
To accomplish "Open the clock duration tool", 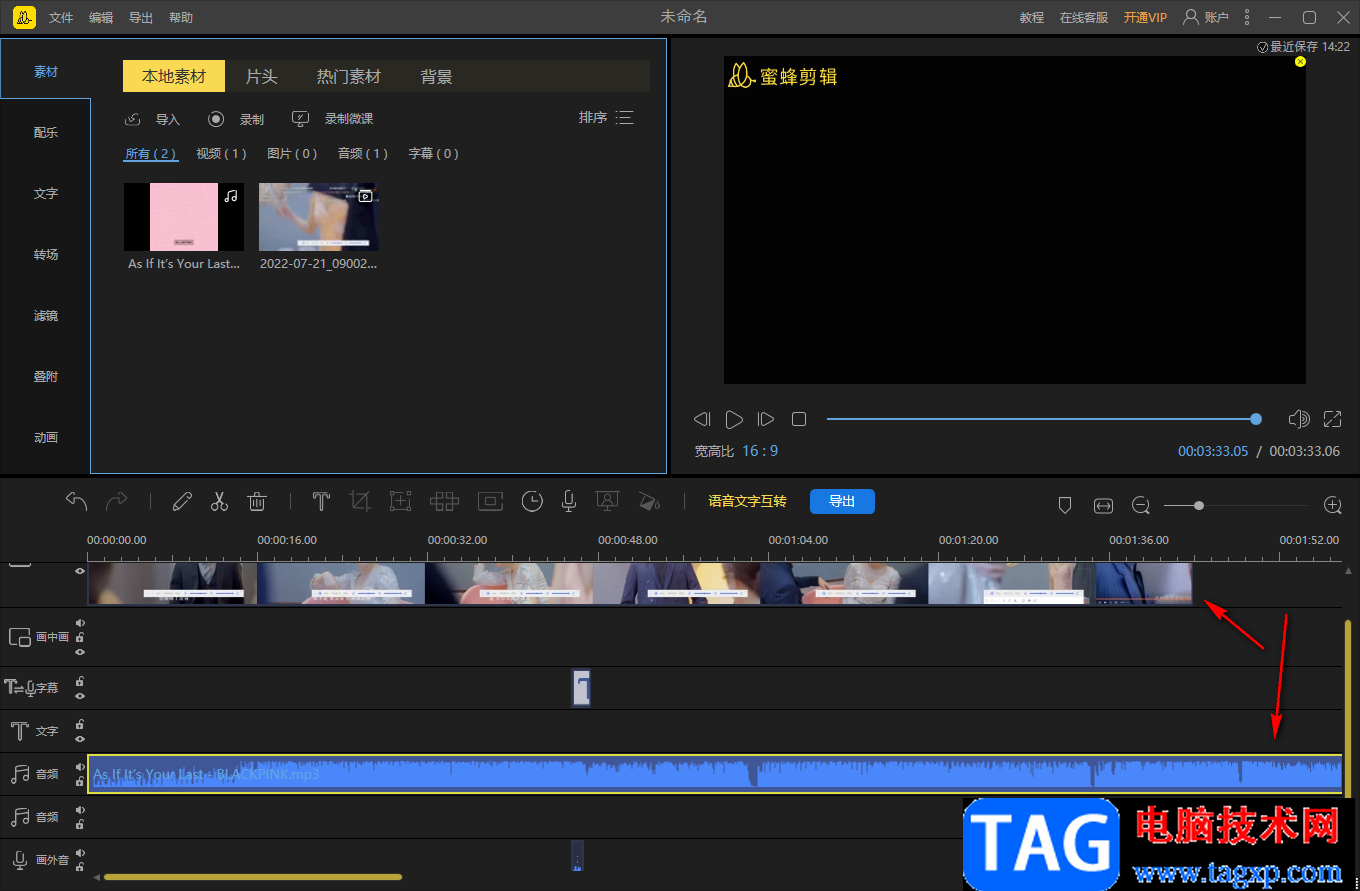I will [532, 502].
